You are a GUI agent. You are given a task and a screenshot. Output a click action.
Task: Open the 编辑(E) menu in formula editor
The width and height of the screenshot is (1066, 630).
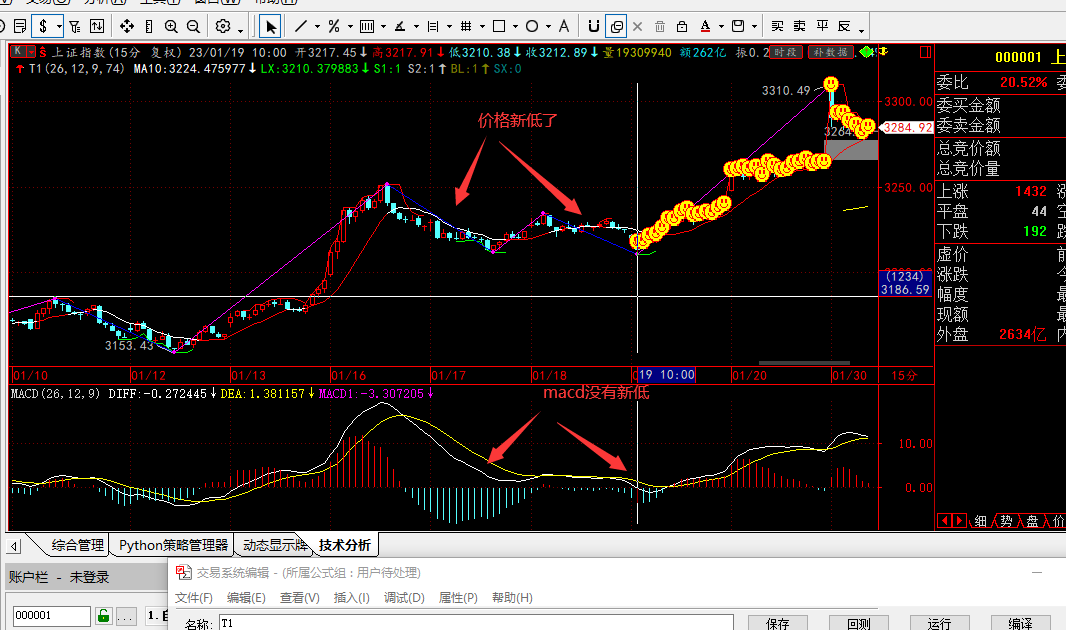[246, 598]
